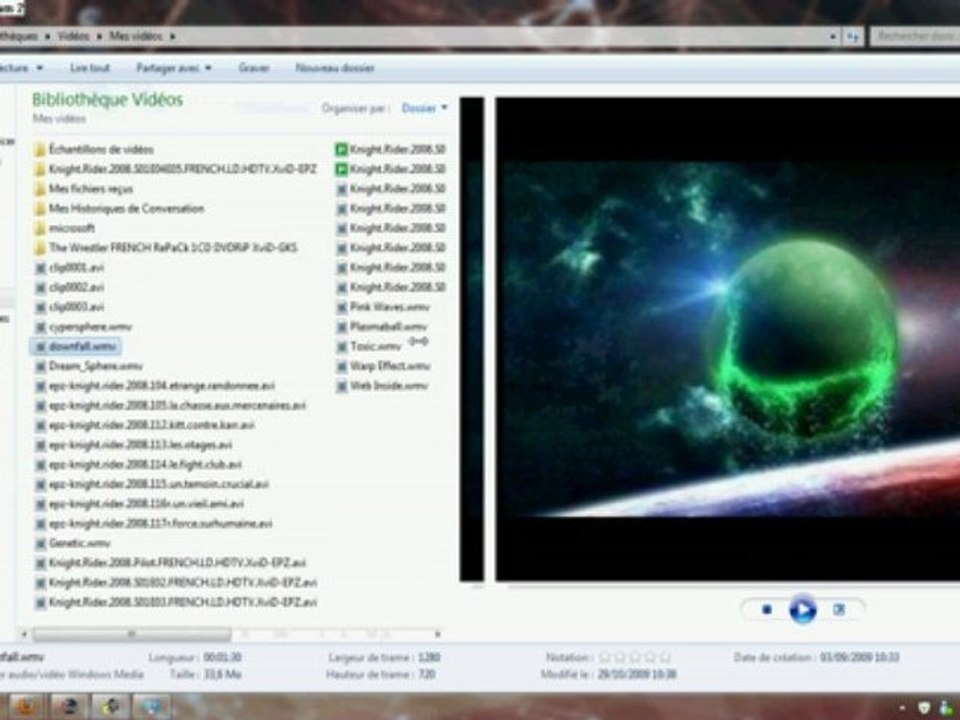The width and height of the screenshot is (960, 720).
Task: Click the Longueur value 00:01:30
Action: pos(222,657)
